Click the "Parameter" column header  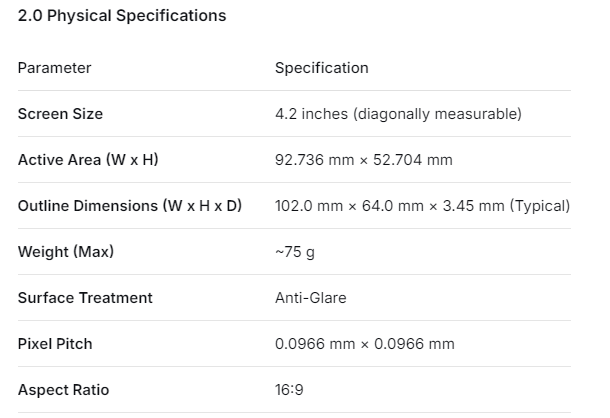54,68
